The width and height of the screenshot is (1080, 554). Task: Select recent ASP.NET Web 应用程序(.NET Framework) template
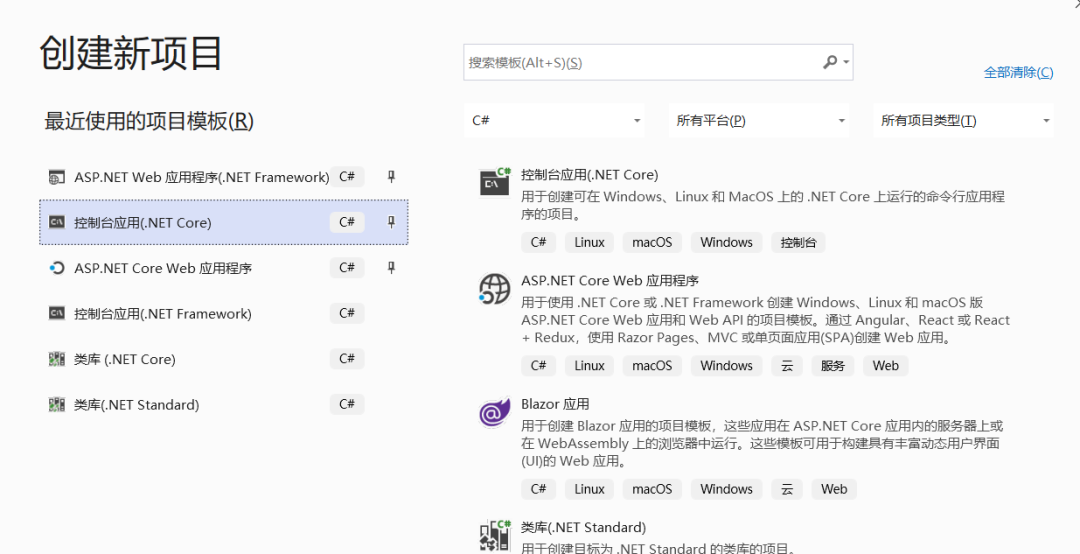tap(224, 177)
